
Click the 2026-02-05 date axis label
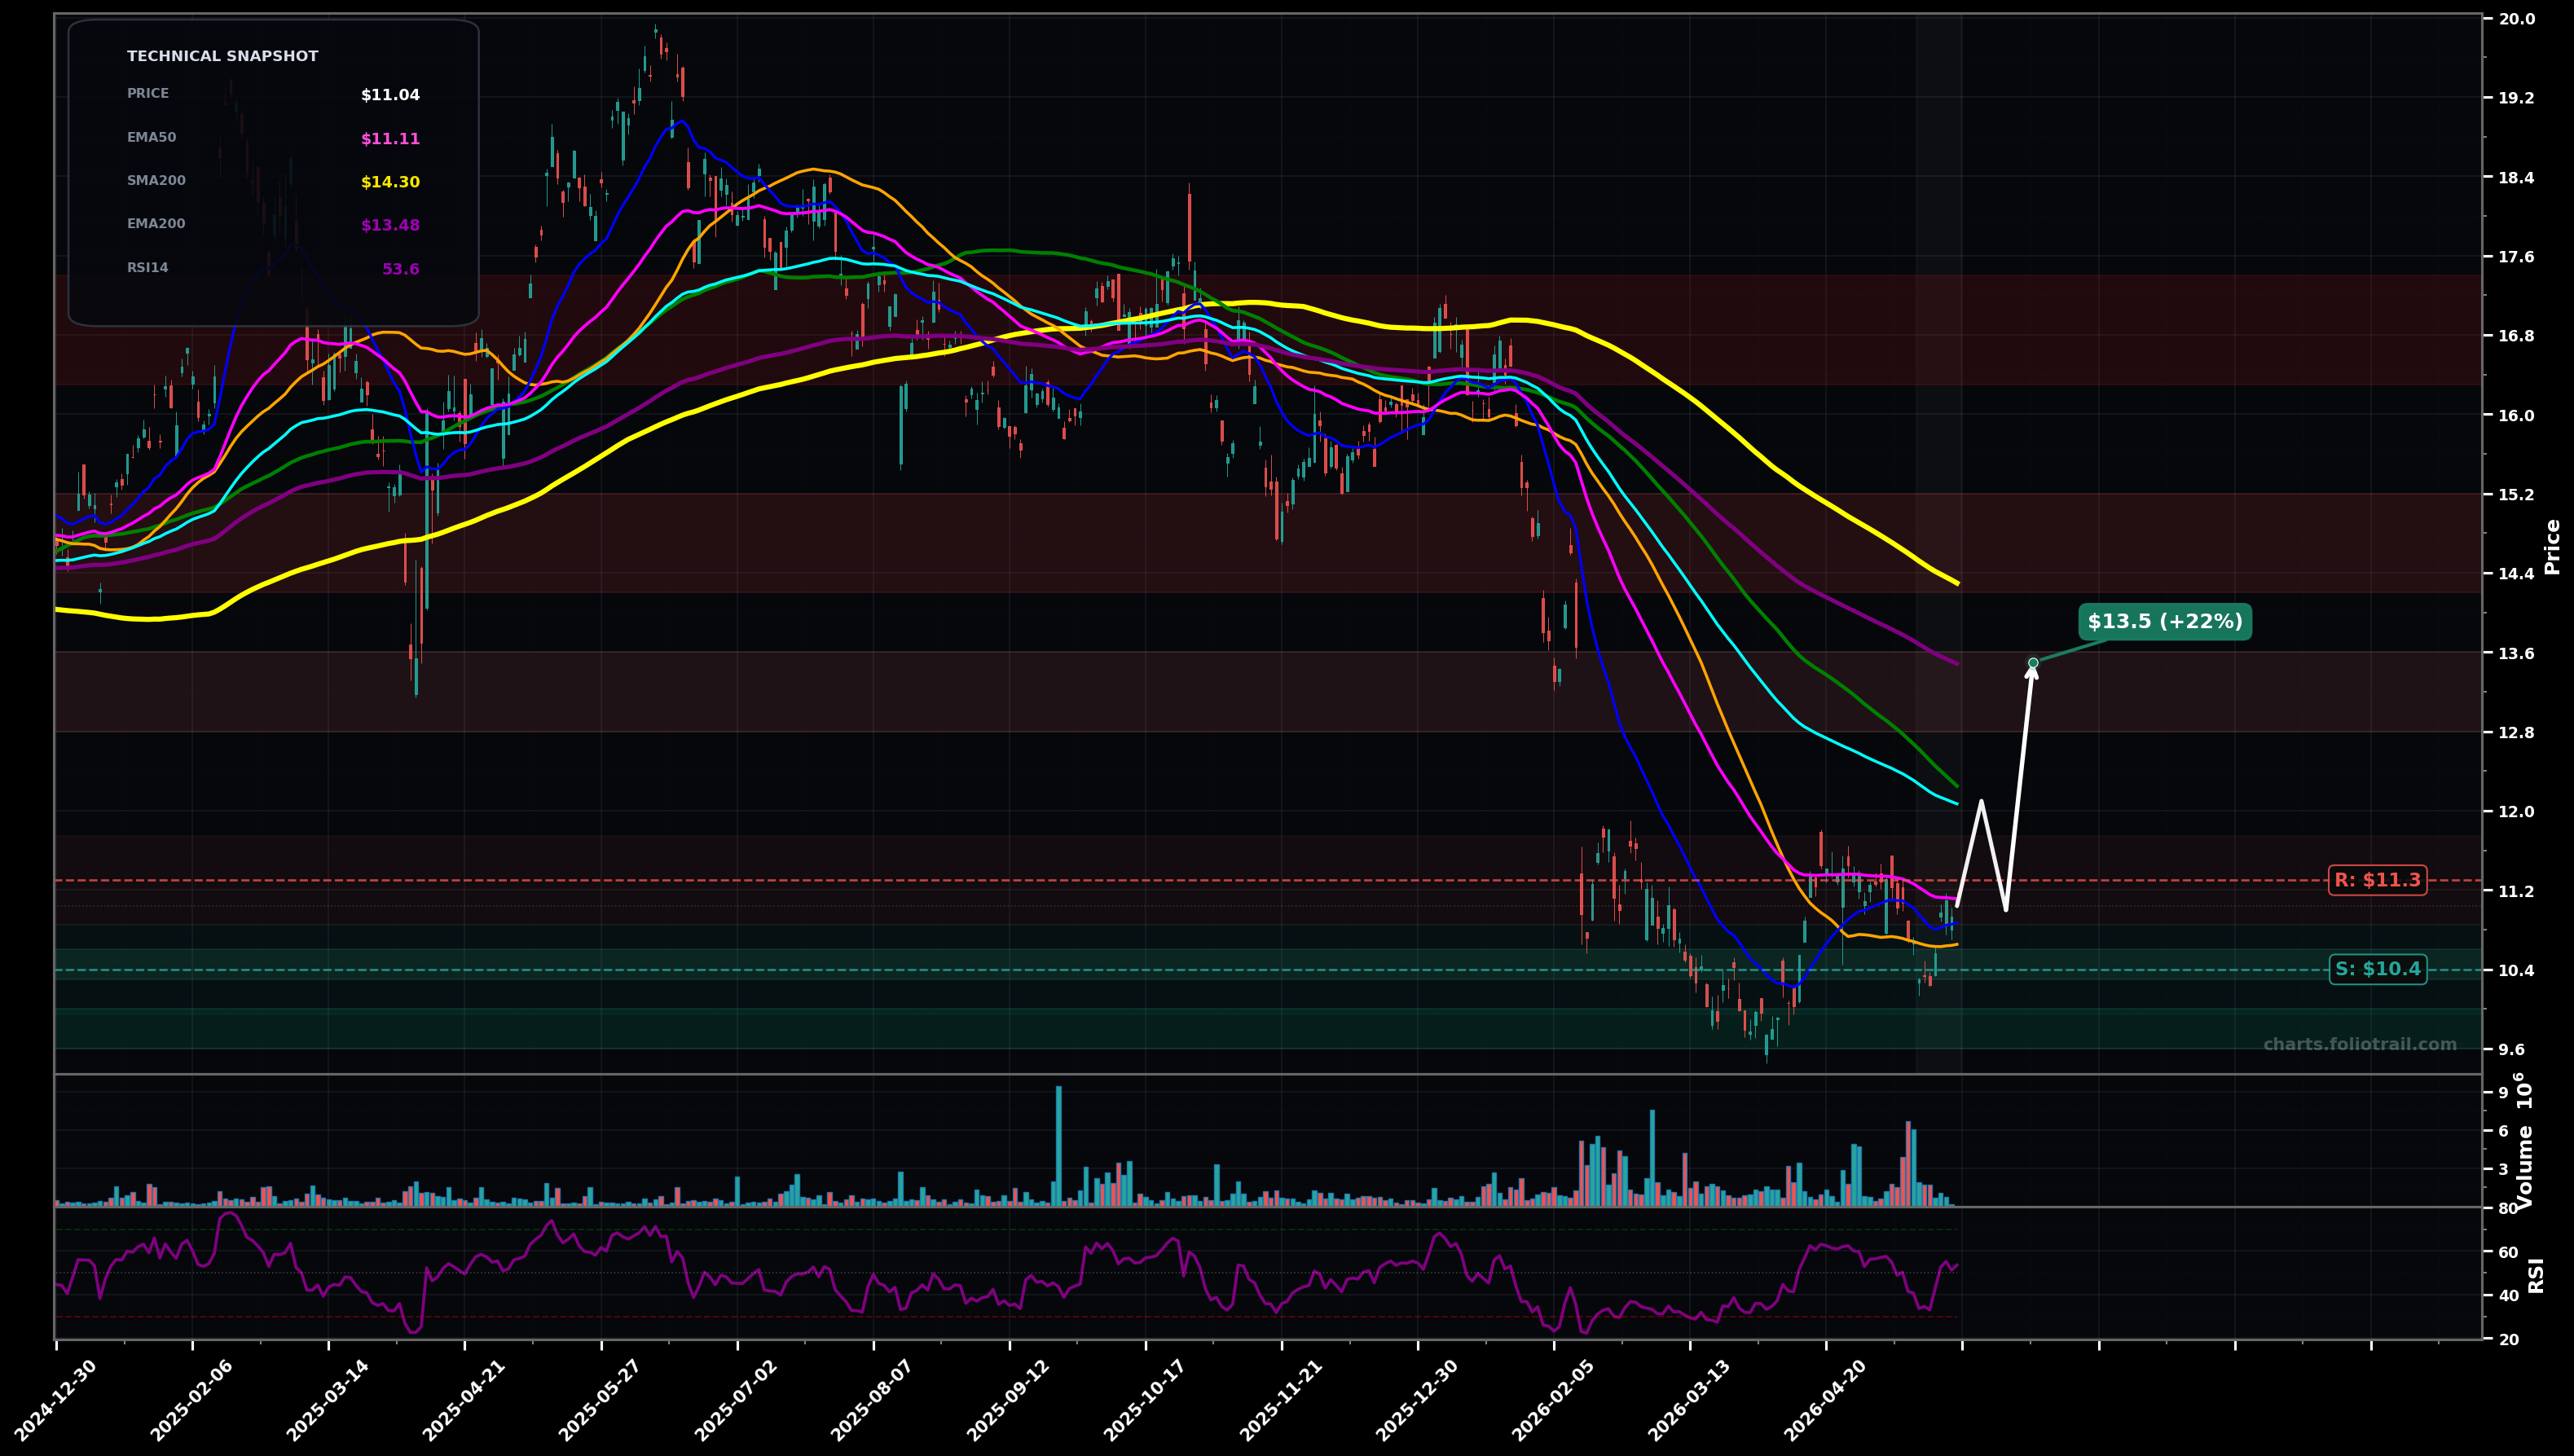point(1552,1400)
